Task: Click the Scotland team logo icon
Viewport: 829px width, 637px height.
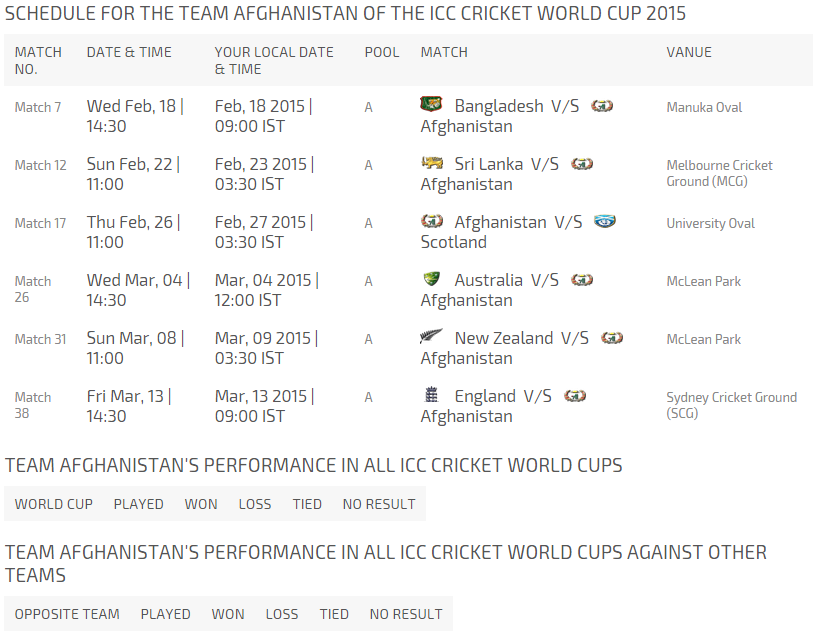Action: click(x=605, y=220)
